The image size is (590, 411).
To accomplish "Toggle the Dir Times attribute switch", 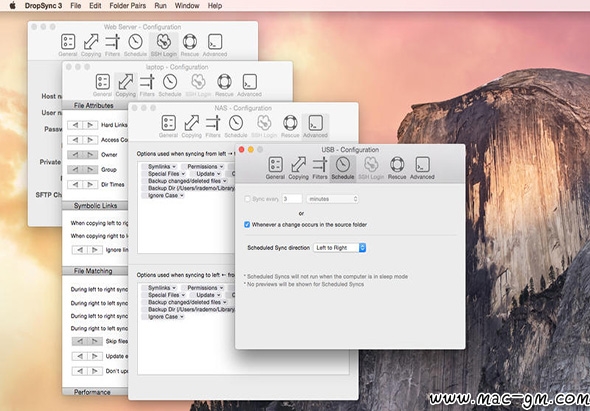I will [x=82, y=185].
